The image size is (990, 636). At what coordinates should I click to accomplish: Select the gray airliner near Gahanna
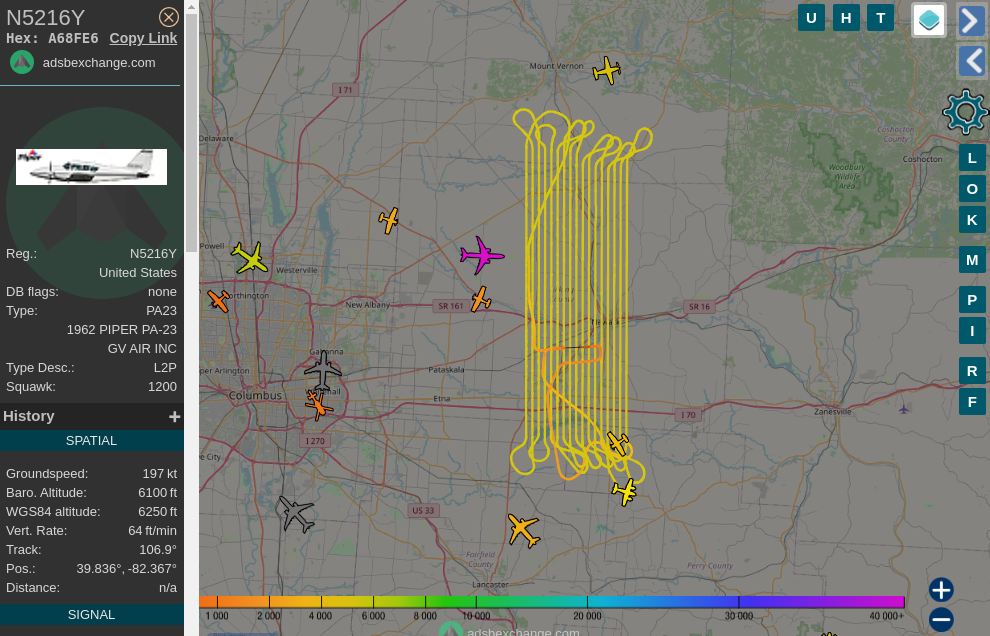[323, 371]
